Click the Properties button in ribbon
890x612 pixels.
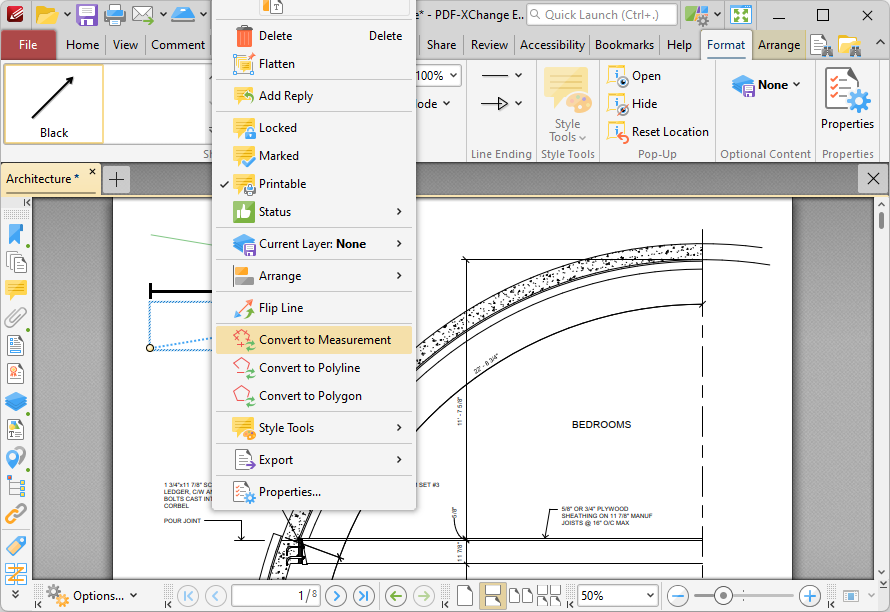(x=847, y=99)
